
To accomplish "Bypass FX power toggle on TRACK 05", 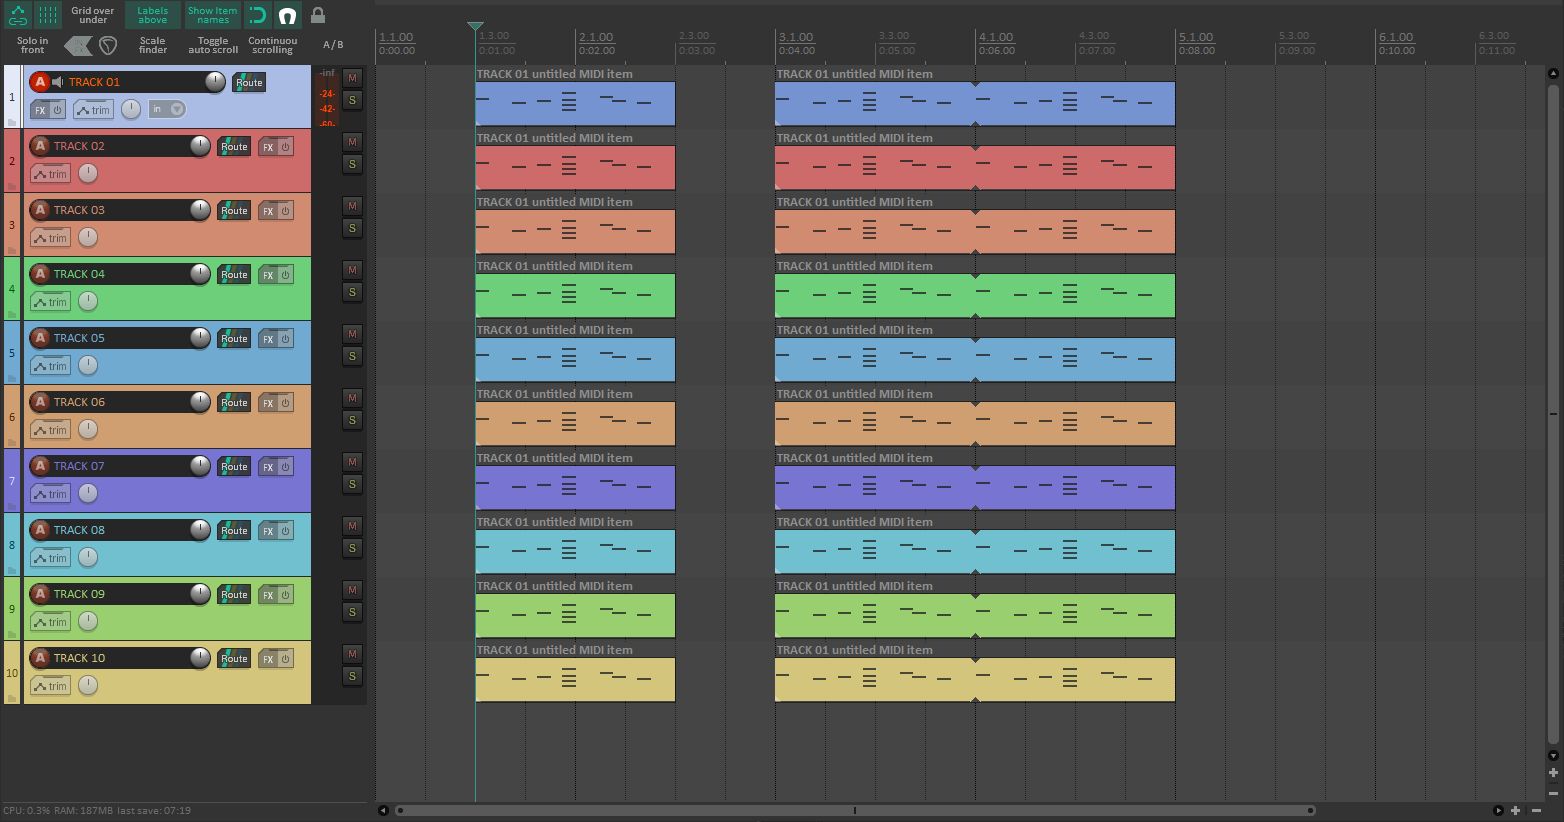I will coord(285,339).
